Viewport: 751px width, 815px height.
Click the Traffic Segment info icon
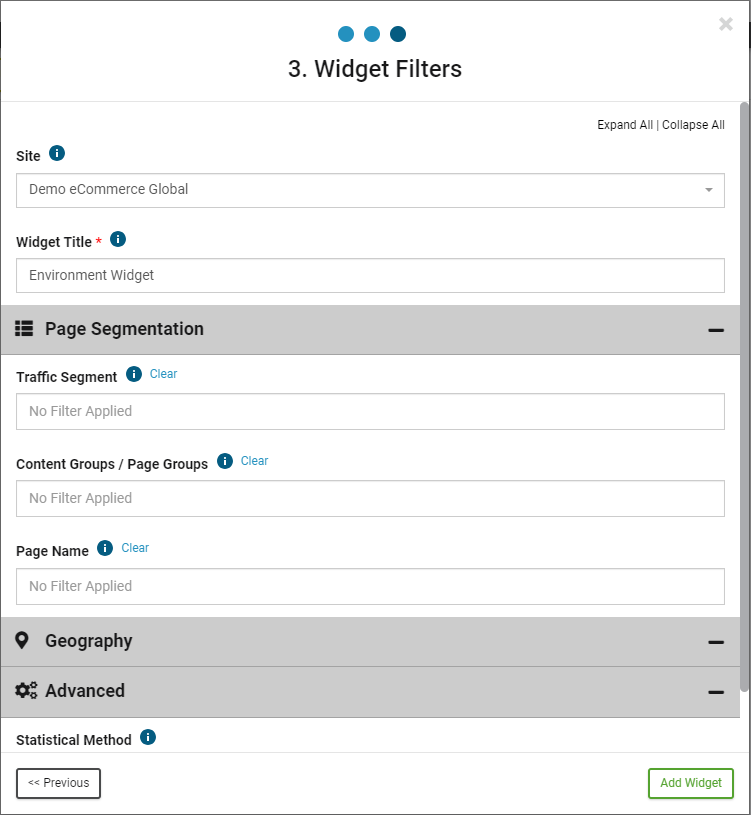(x=134, y=374)
